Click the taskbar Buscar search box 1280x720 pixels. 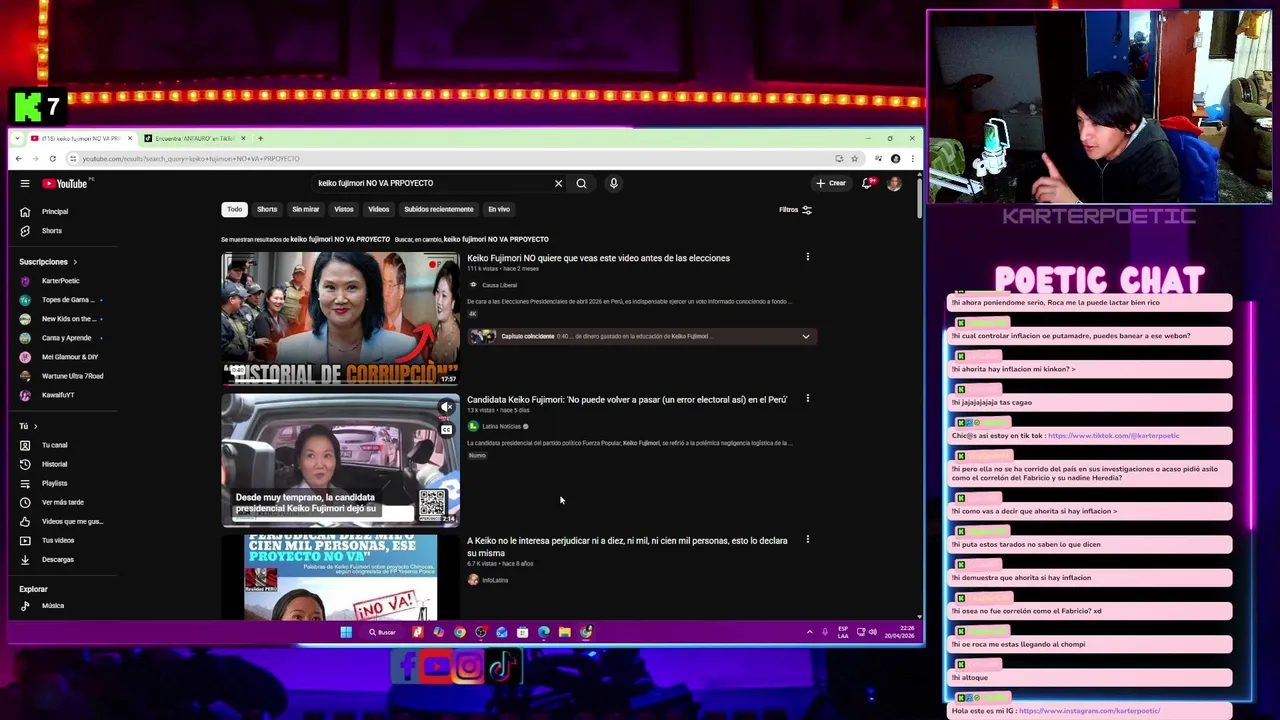tap(383, 632)
